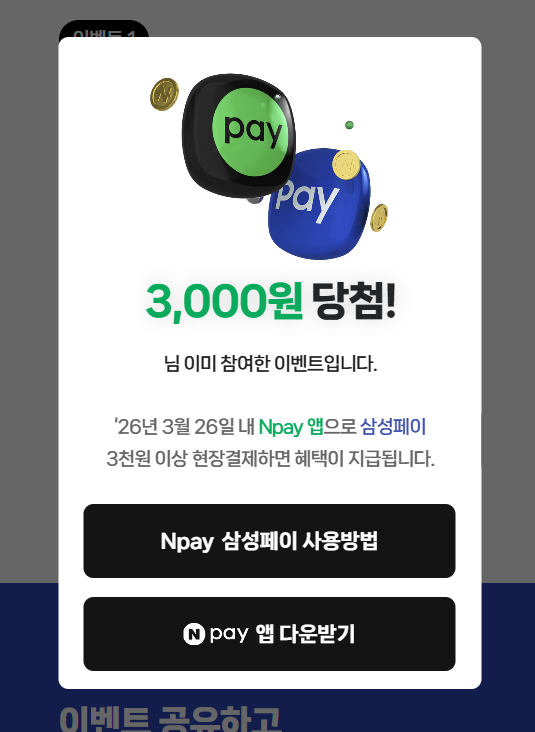The width and height of the screenshot is (535, 732).
Task: Click the '26년 3월 26일 내 date text
Action: 184,427
